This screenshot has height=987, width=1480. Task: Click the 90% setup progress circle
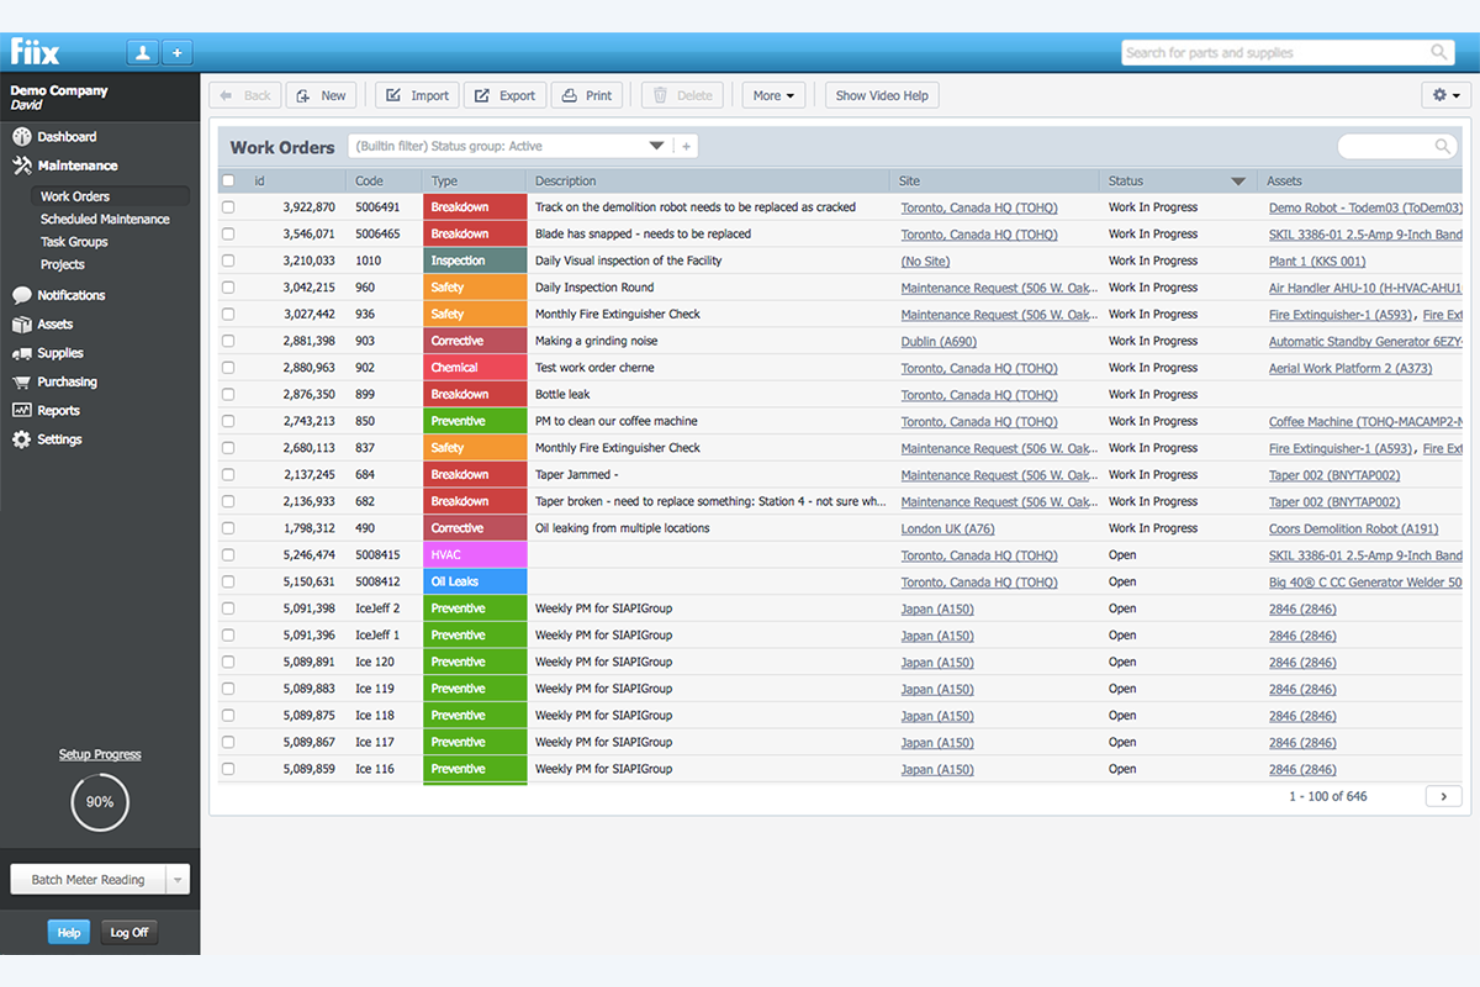(100, 802)
